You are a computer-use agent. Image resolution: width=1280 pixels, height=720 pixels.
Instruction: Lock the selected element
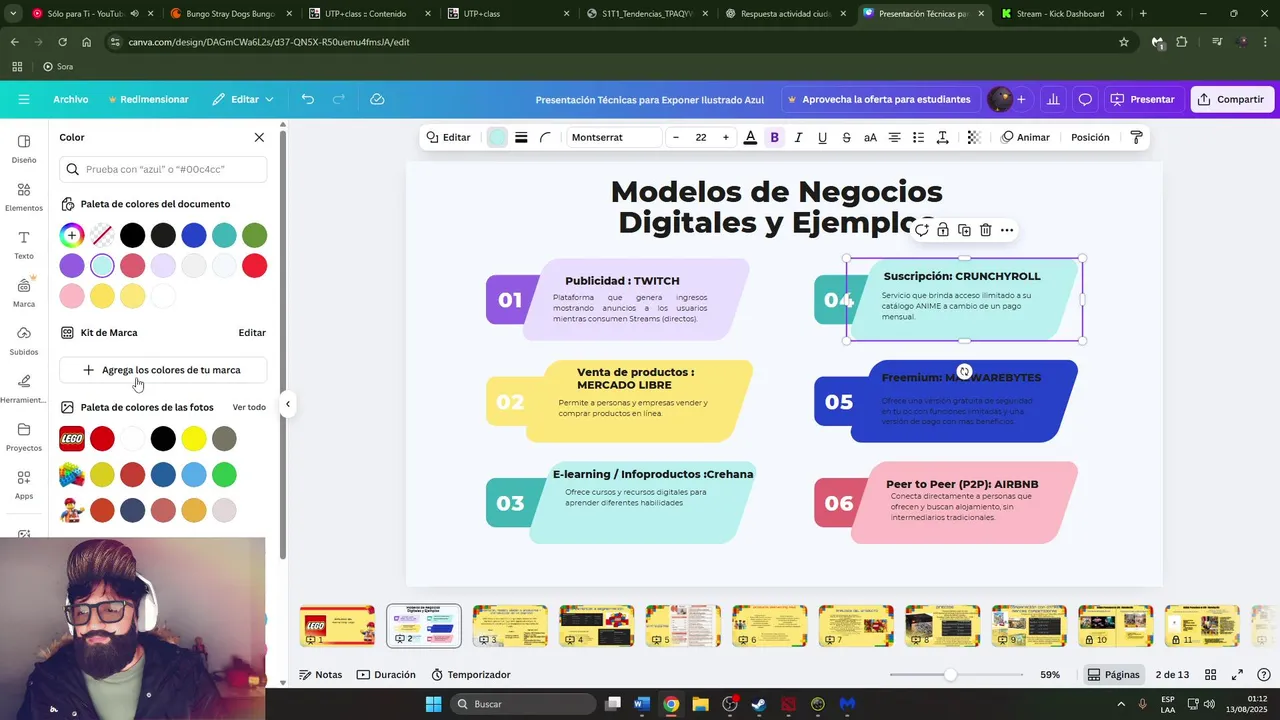[x=943, y=230]
